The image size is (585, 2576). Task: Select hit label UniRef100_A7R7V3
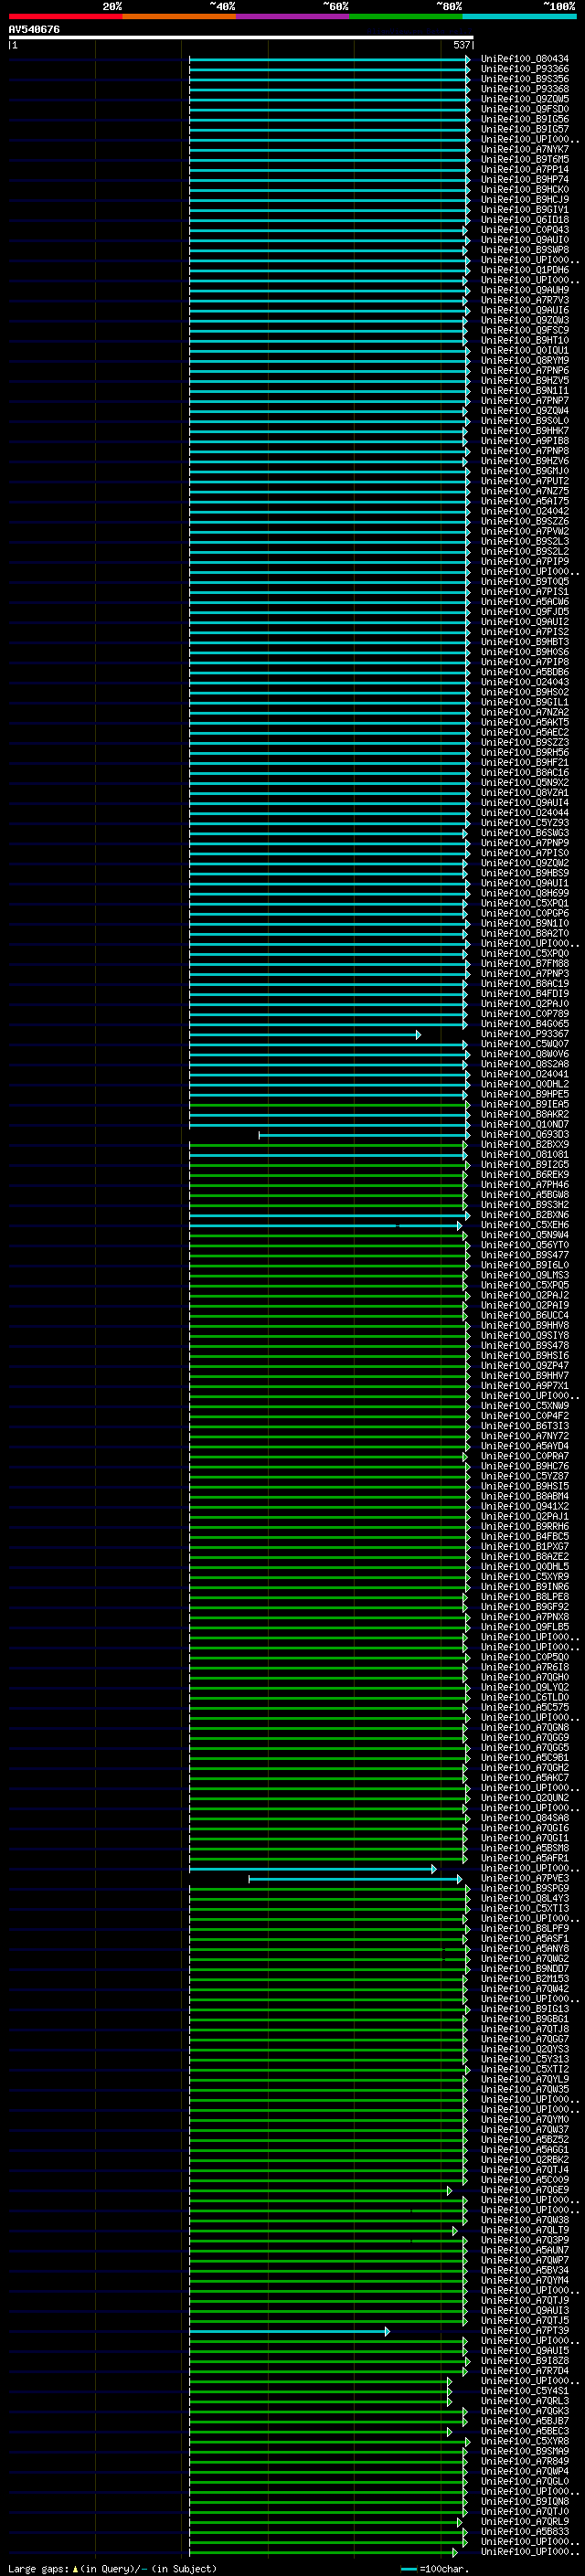(x=524, y=300)
